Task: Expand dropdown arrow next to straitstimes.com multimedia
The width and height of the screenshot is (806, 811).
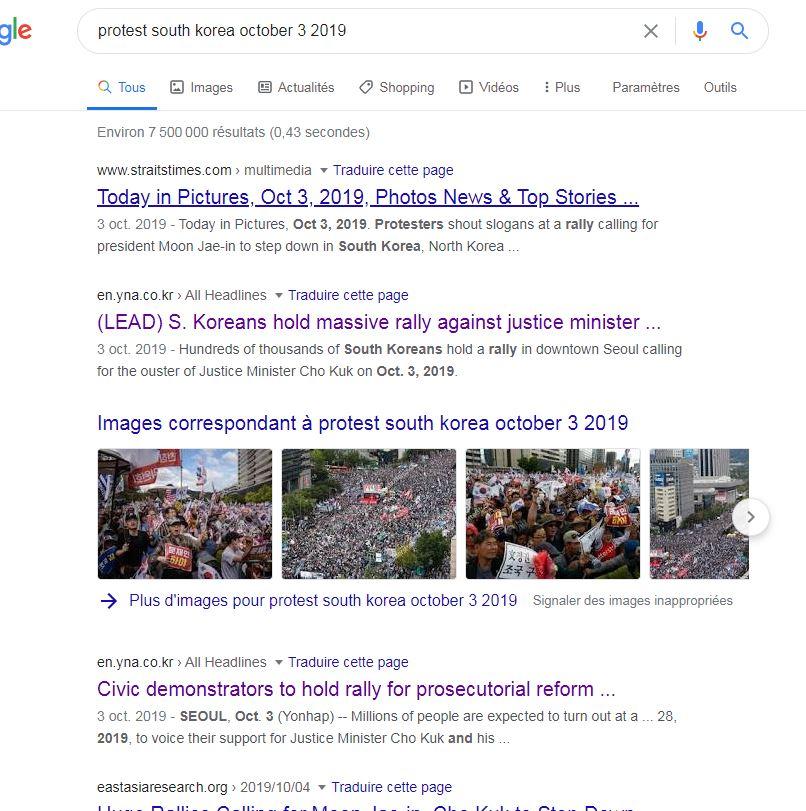Action: (324, 170)
